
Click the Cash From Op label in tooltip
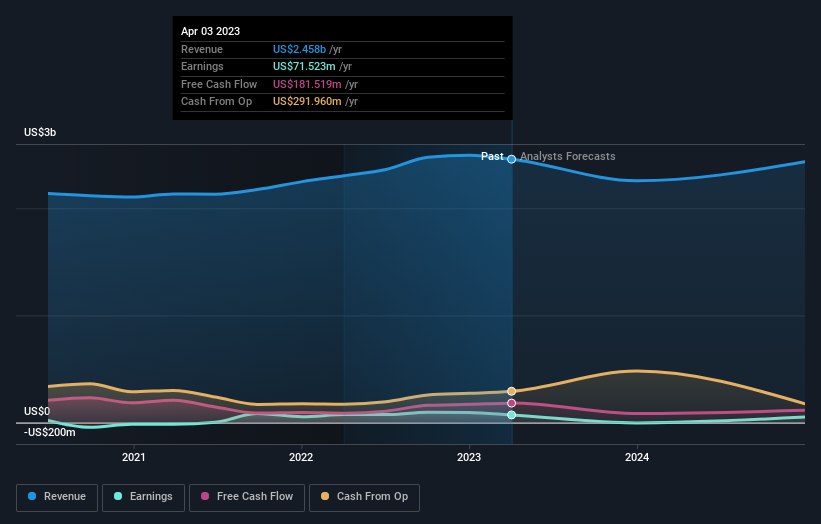(x=216, y=102)
